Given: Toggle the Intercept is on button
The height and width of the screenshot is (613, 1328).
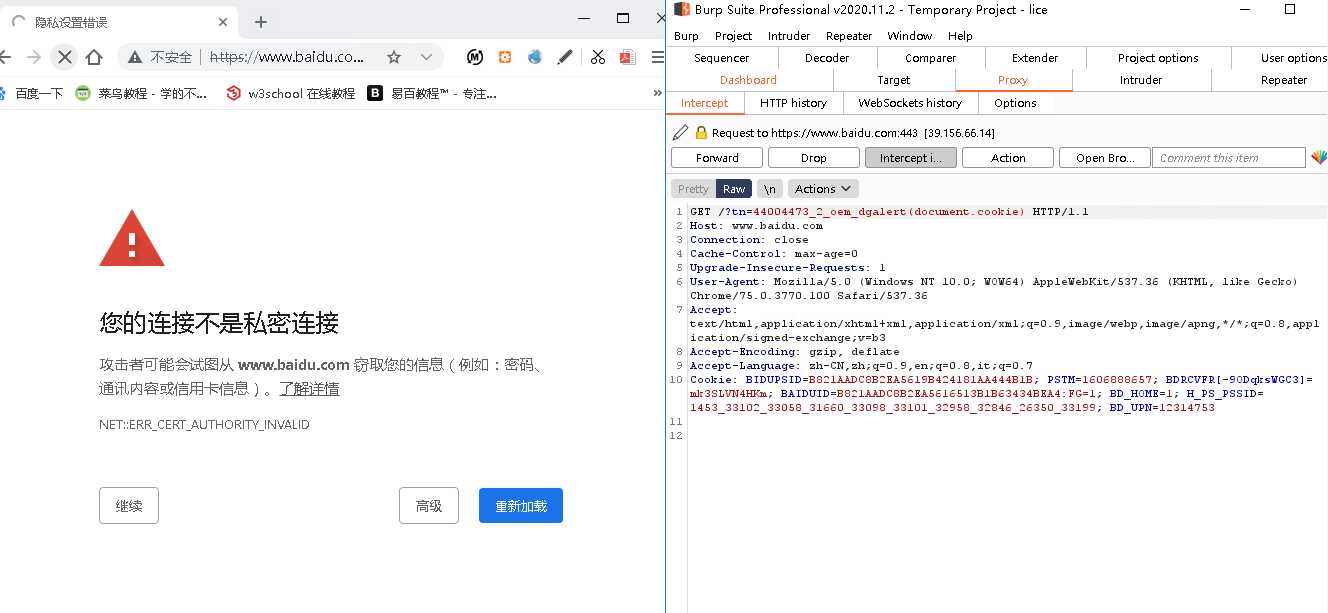Looking at the screenshot, I should click(911, 158).
